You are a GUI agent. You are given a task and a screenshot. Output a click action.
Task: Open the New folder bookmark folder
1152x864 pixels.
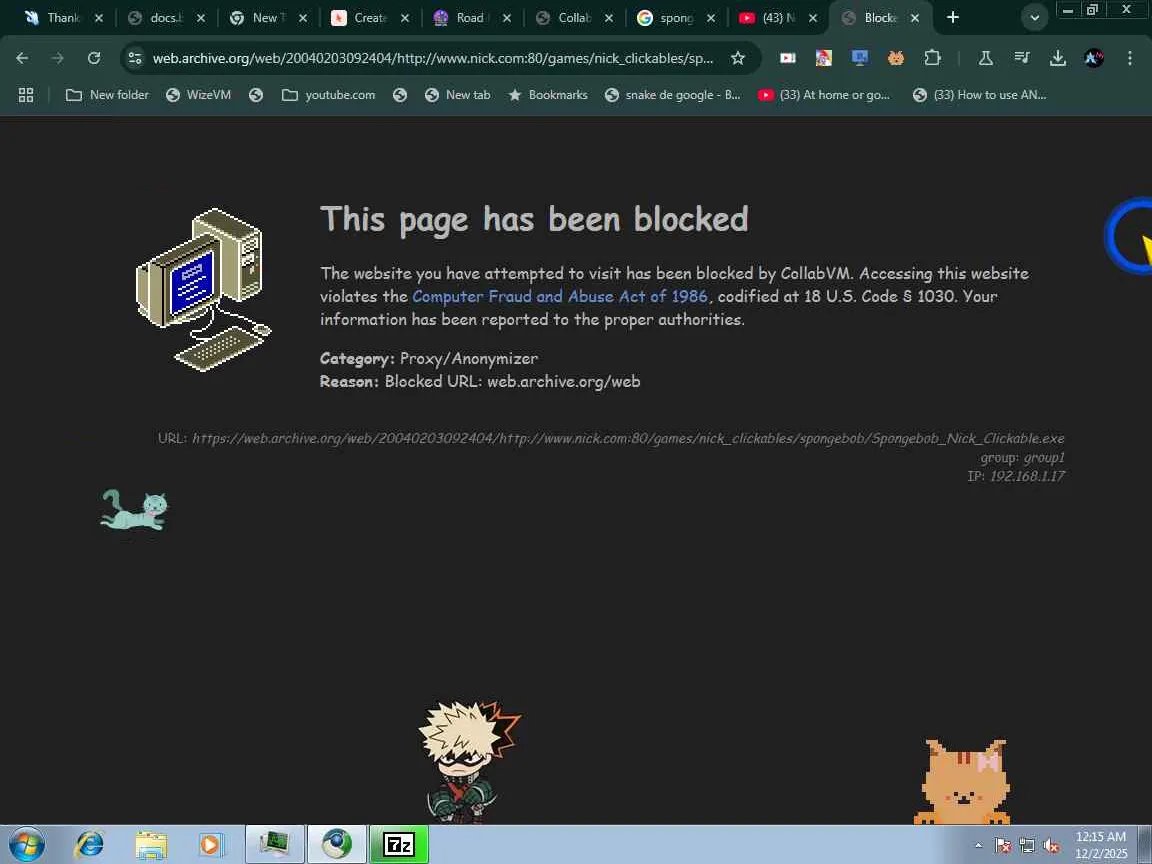[107, 95]
